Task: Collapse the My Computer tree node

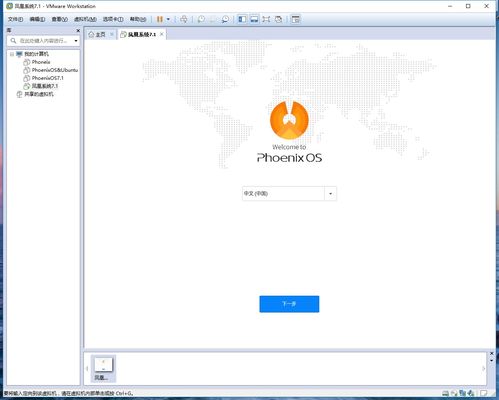Action: point(12,54)
